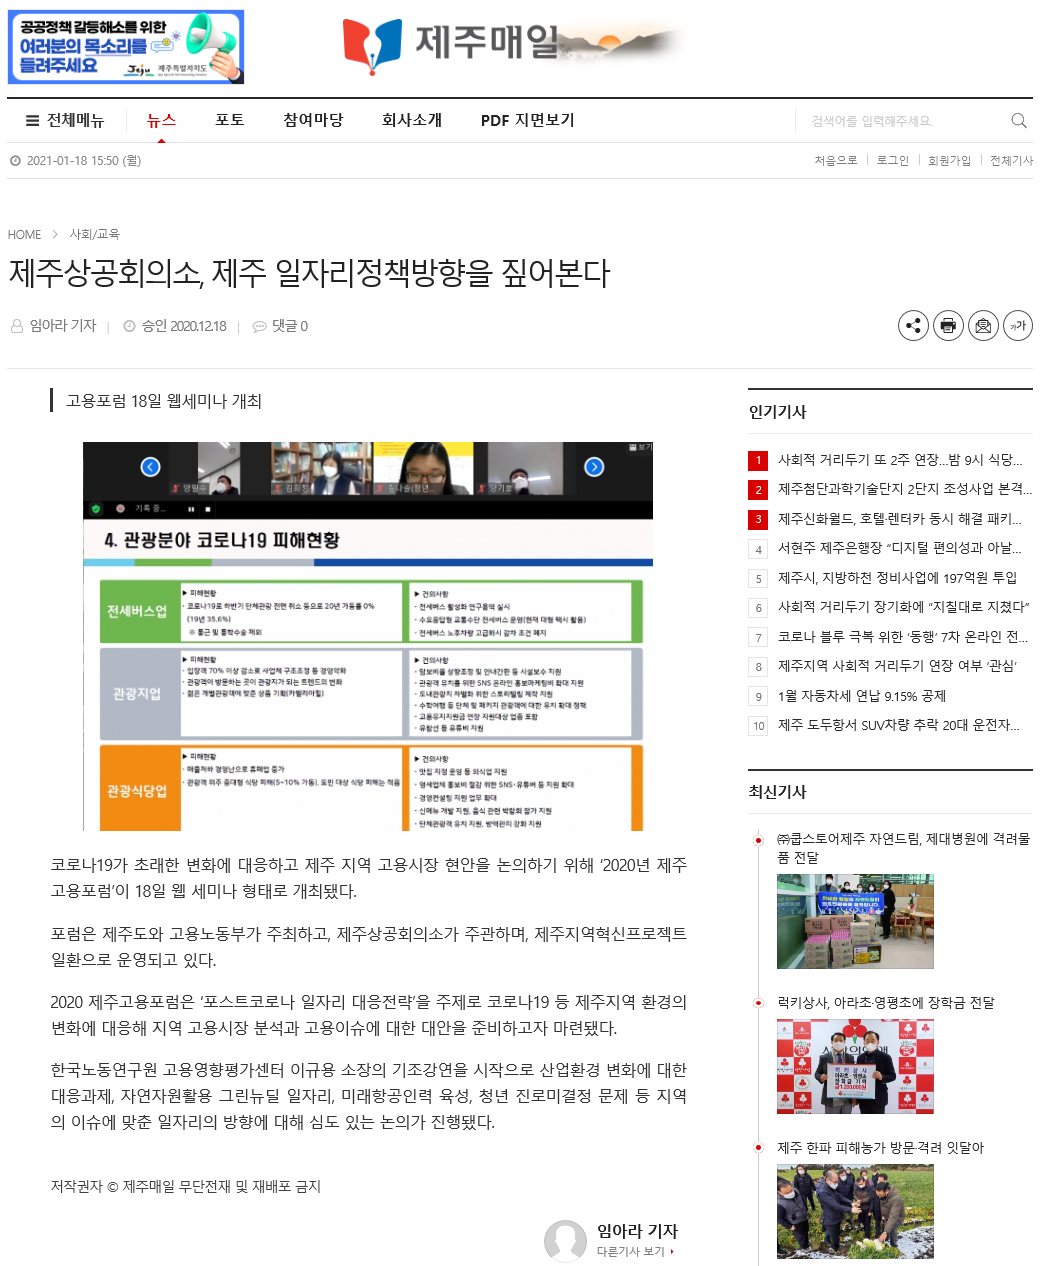
Task: Open 사회/교육 breadcrumb category
Action: [x=94, y=234]
